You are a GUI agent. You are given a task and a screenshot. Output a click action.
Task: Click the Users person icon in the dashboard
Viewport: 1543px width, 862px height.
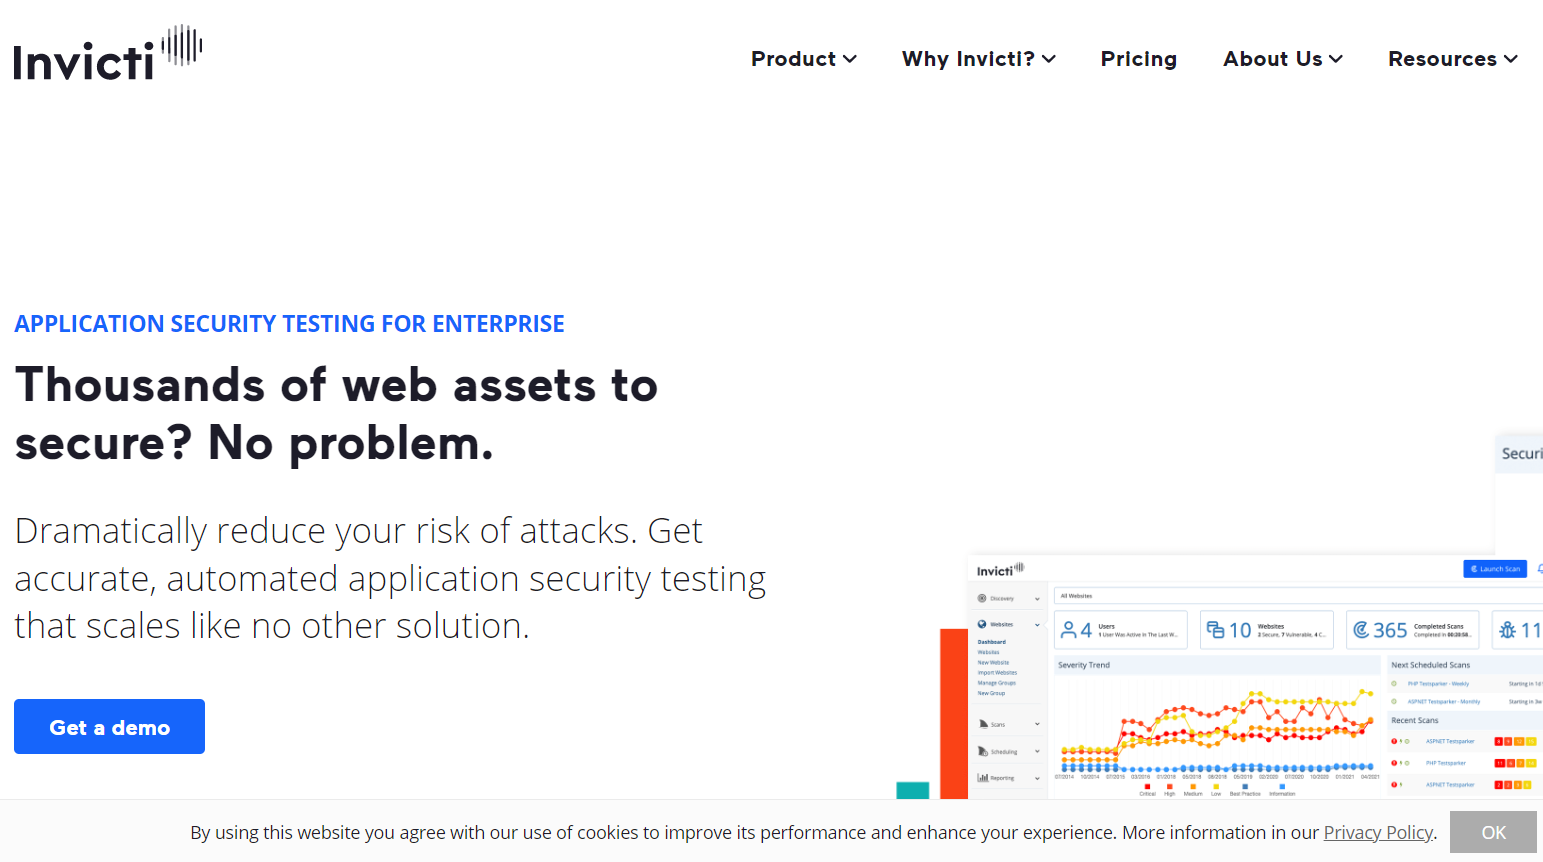click(x=1069, y=630)
